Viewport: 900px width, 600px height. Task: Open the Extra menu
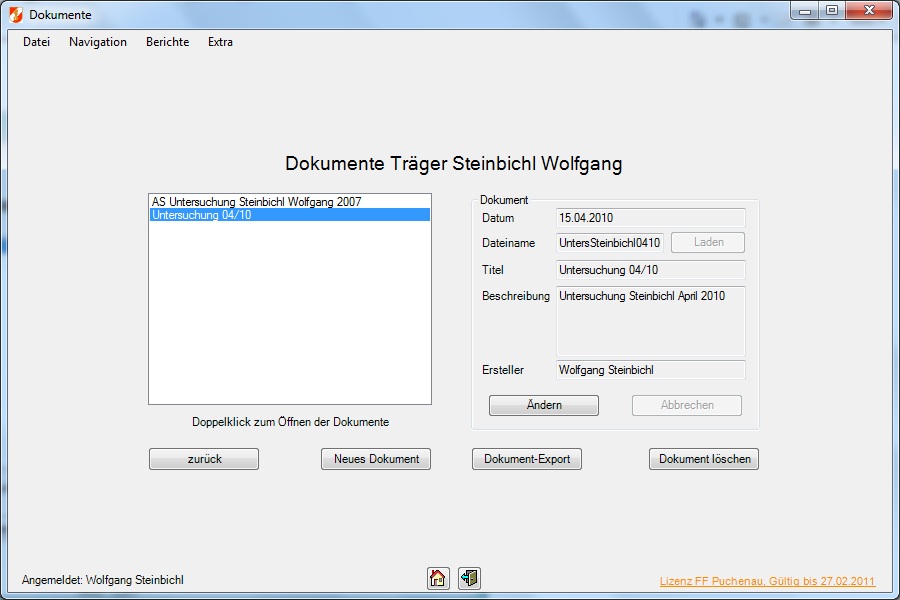[x=220, y=42]
